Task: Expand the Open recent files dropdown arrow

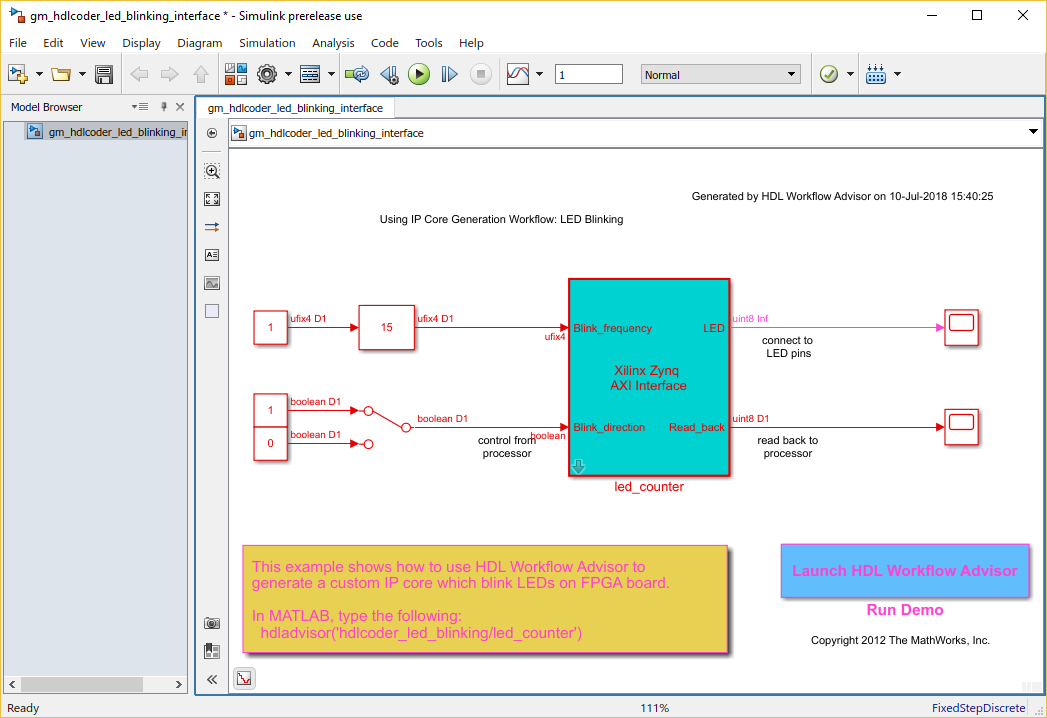Action: 82,74
